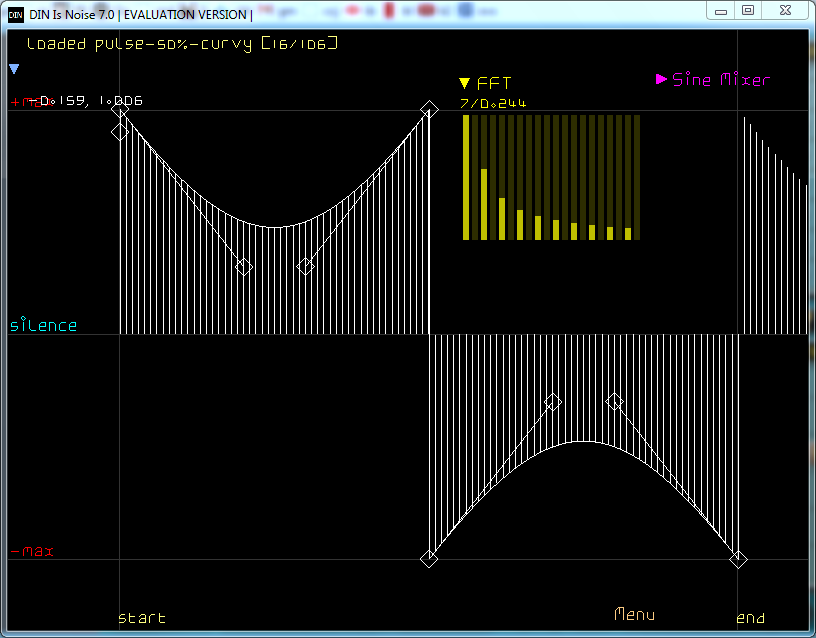
Task: Select left diamond handle inside upper curve
Action: pyautogui.click(x=244, y=267)
